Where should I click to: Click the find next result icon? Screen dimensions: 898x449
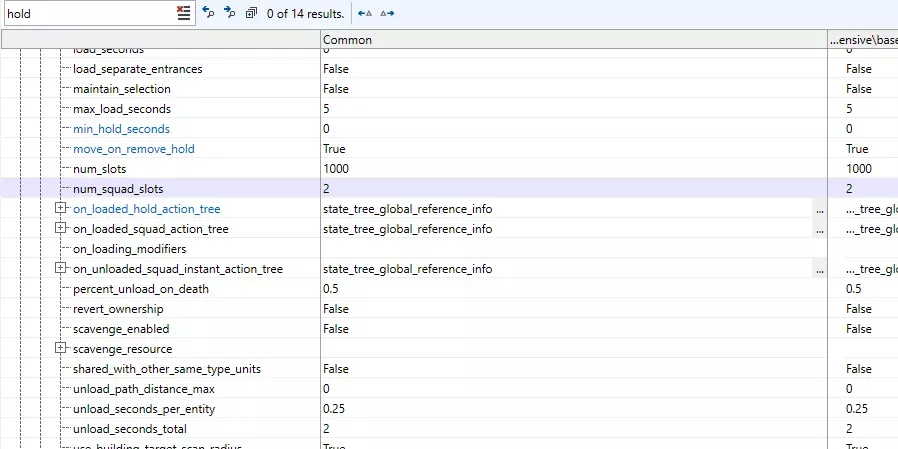pyautogui.click(x=229, y=13)
